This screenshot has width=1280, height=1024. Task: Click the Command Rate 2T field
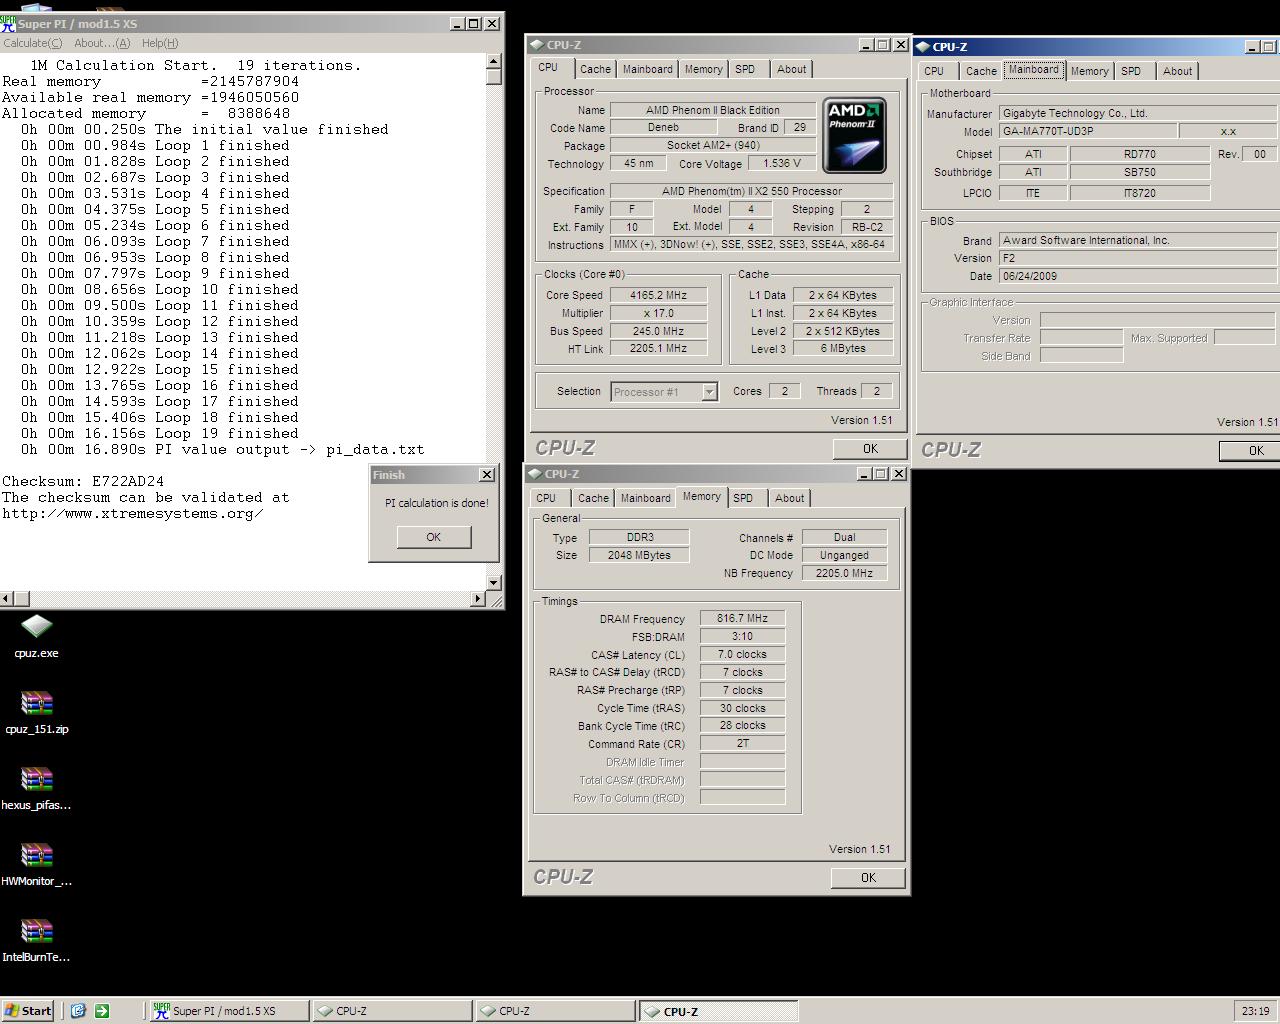(x=742, y=743)
